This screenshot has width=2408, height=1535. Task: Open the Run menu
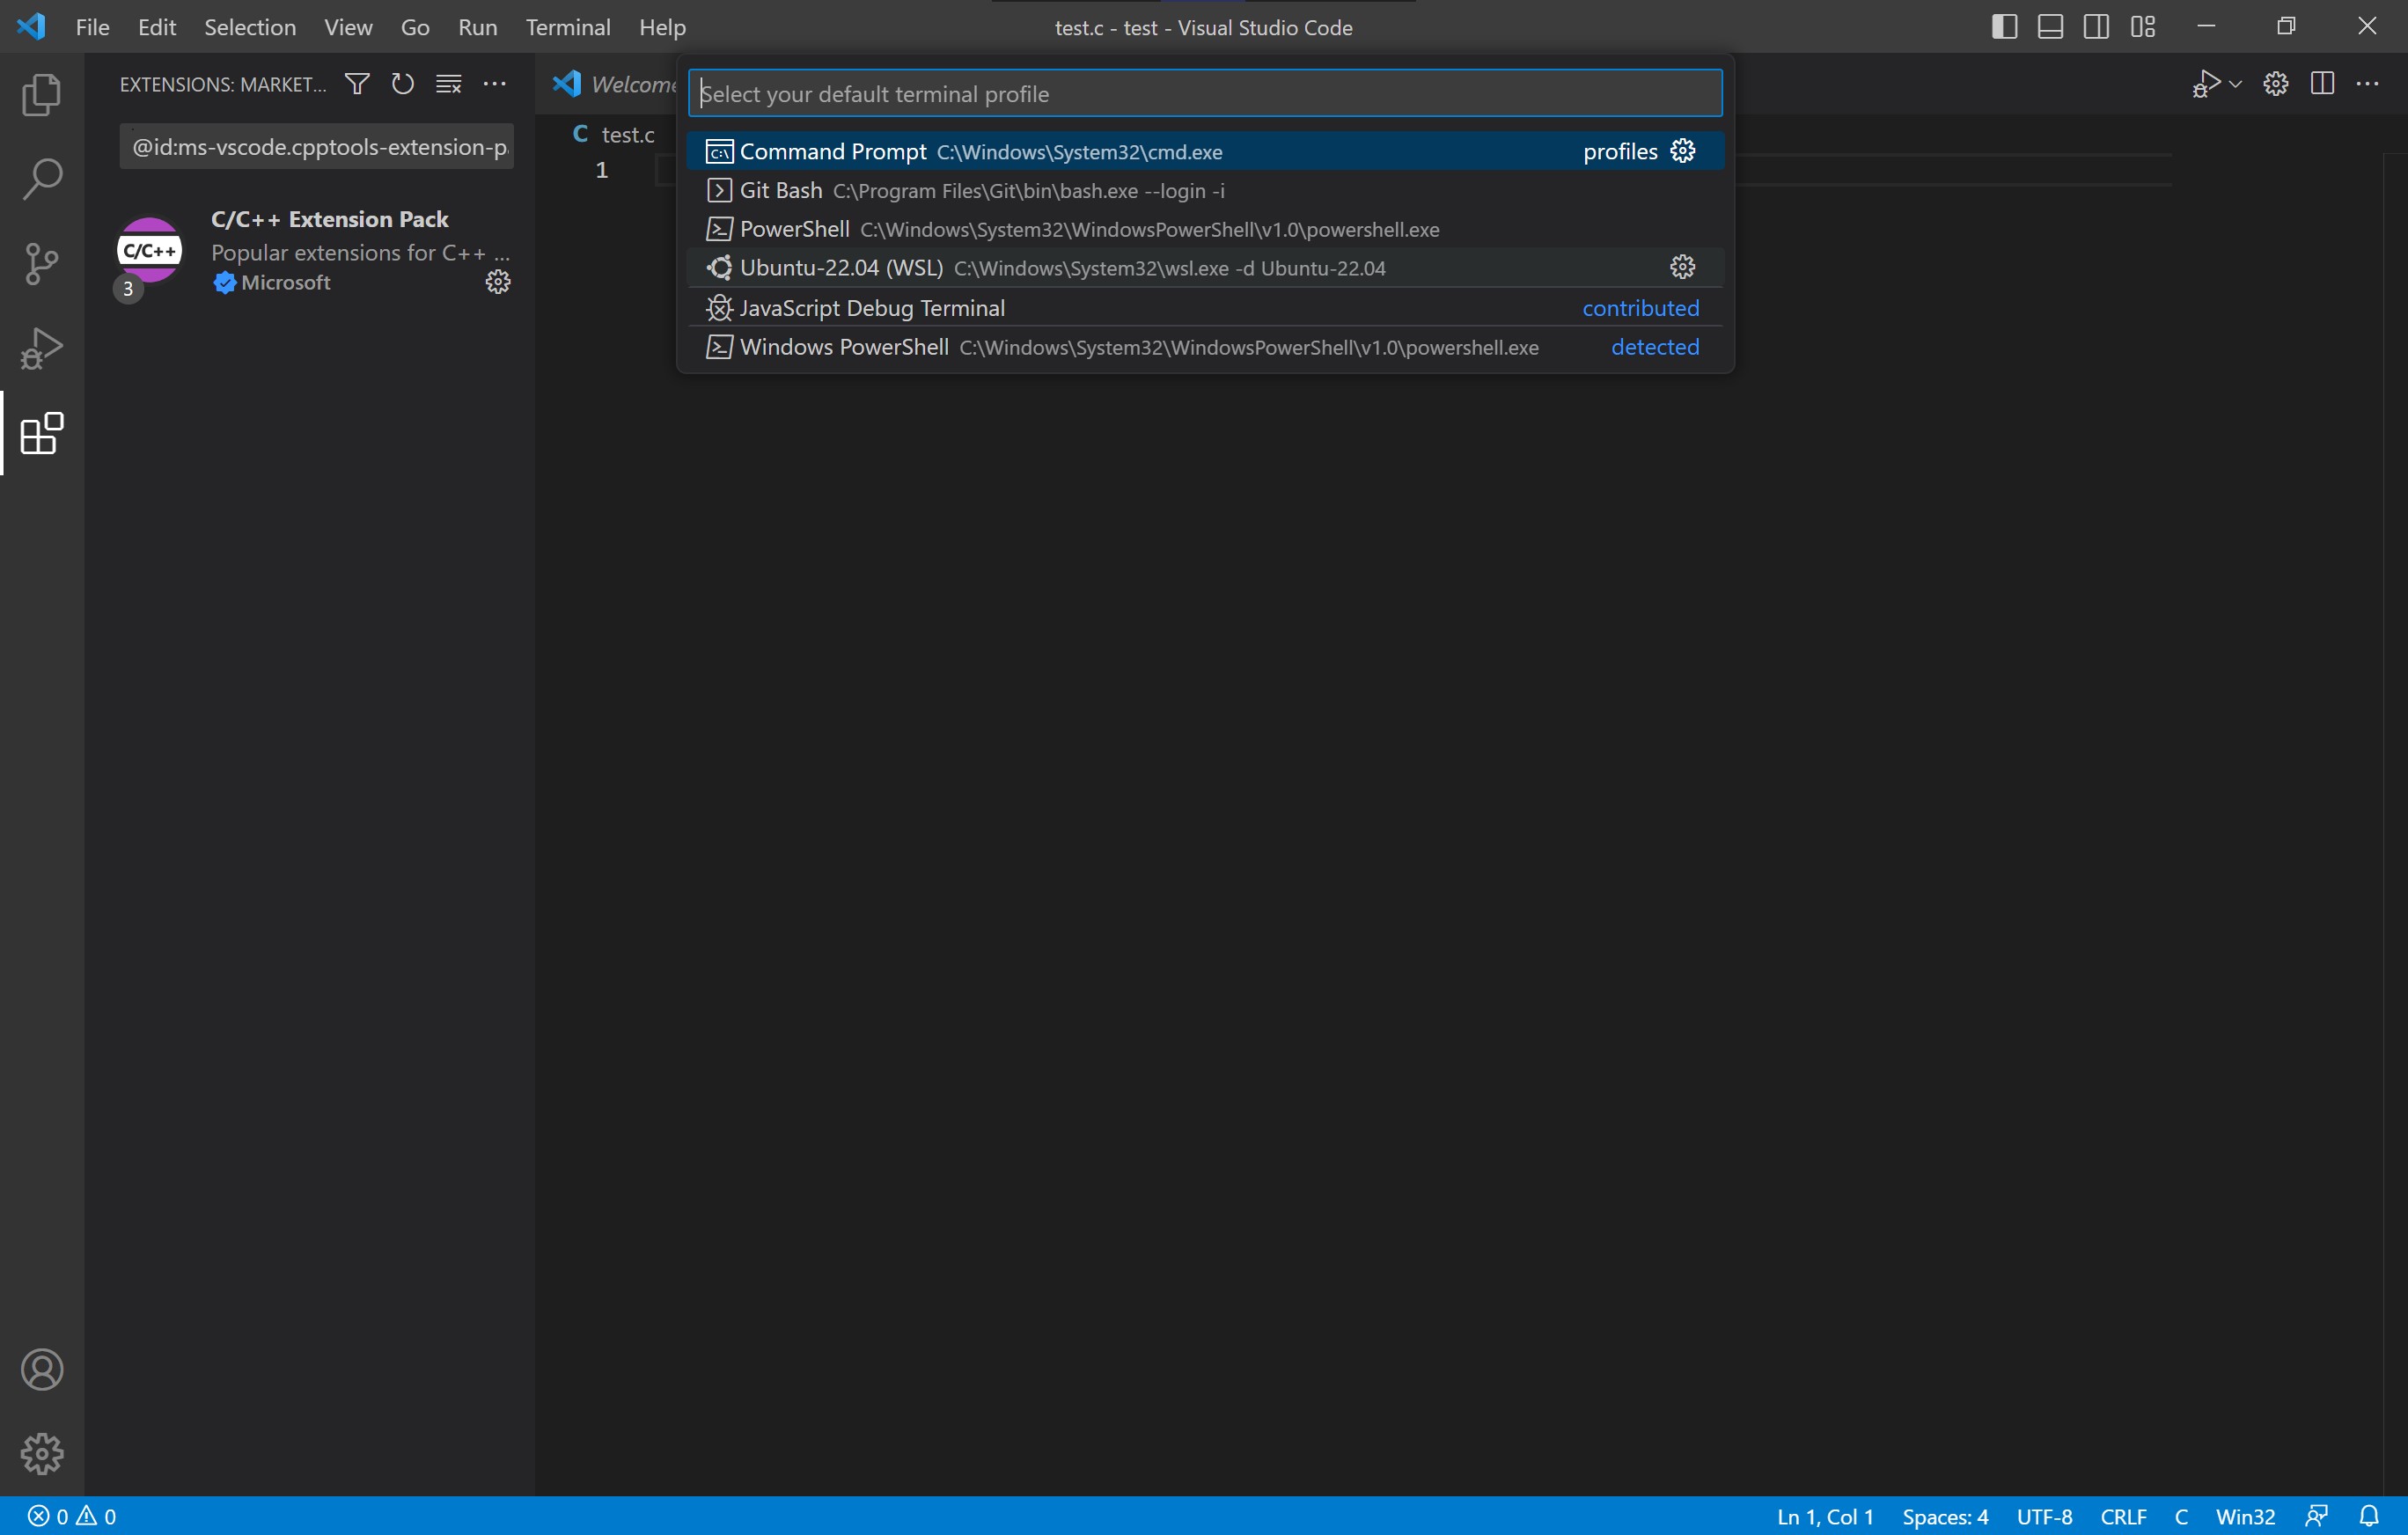[477, 27]
